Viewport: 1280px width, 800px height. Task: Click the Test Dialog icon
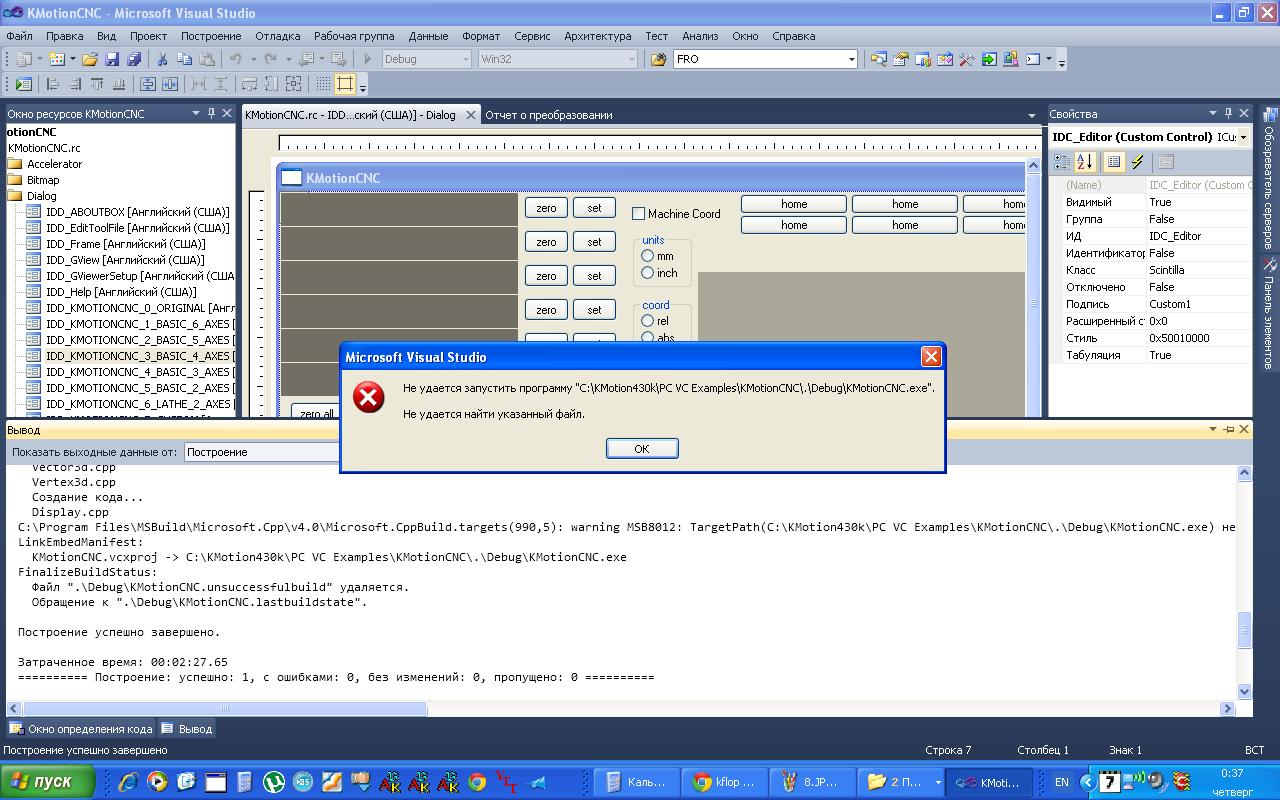point(23,84)
